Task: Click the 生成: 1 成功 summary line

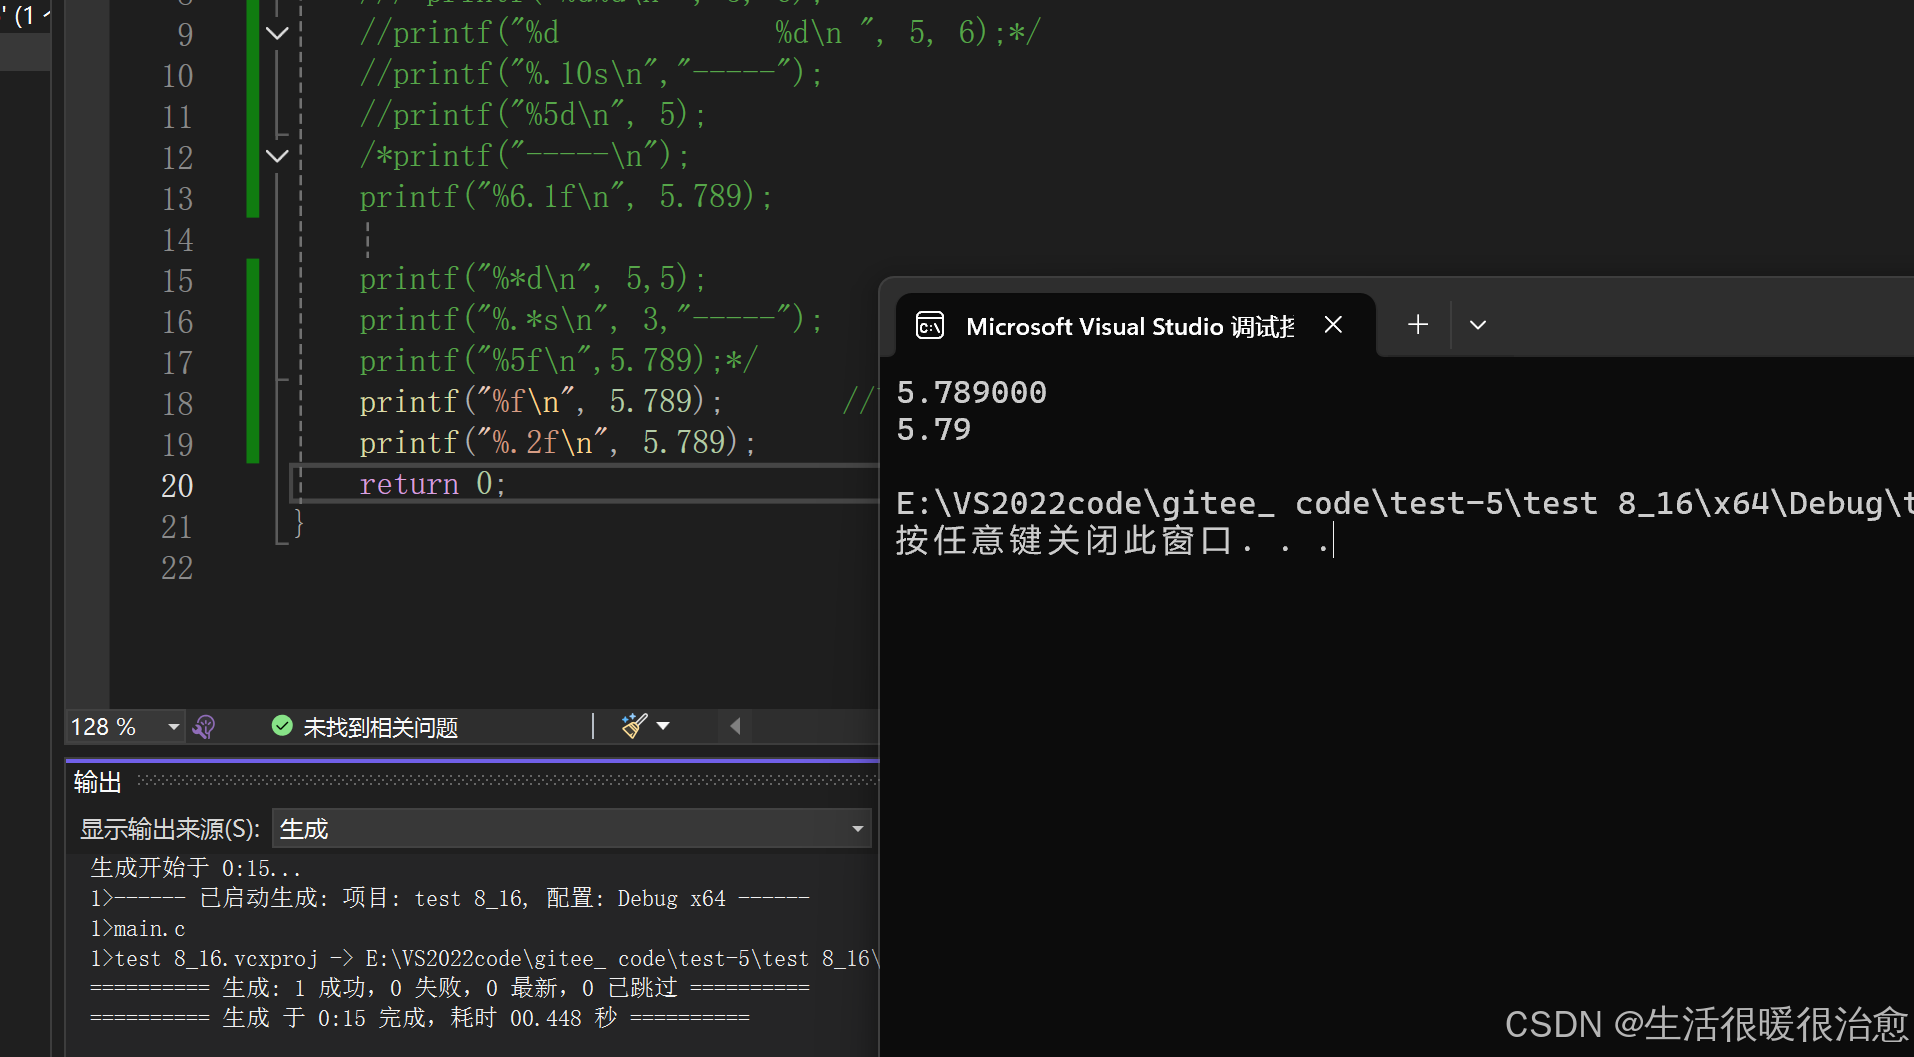Action: pyautogui.click(x=450, y=989)
